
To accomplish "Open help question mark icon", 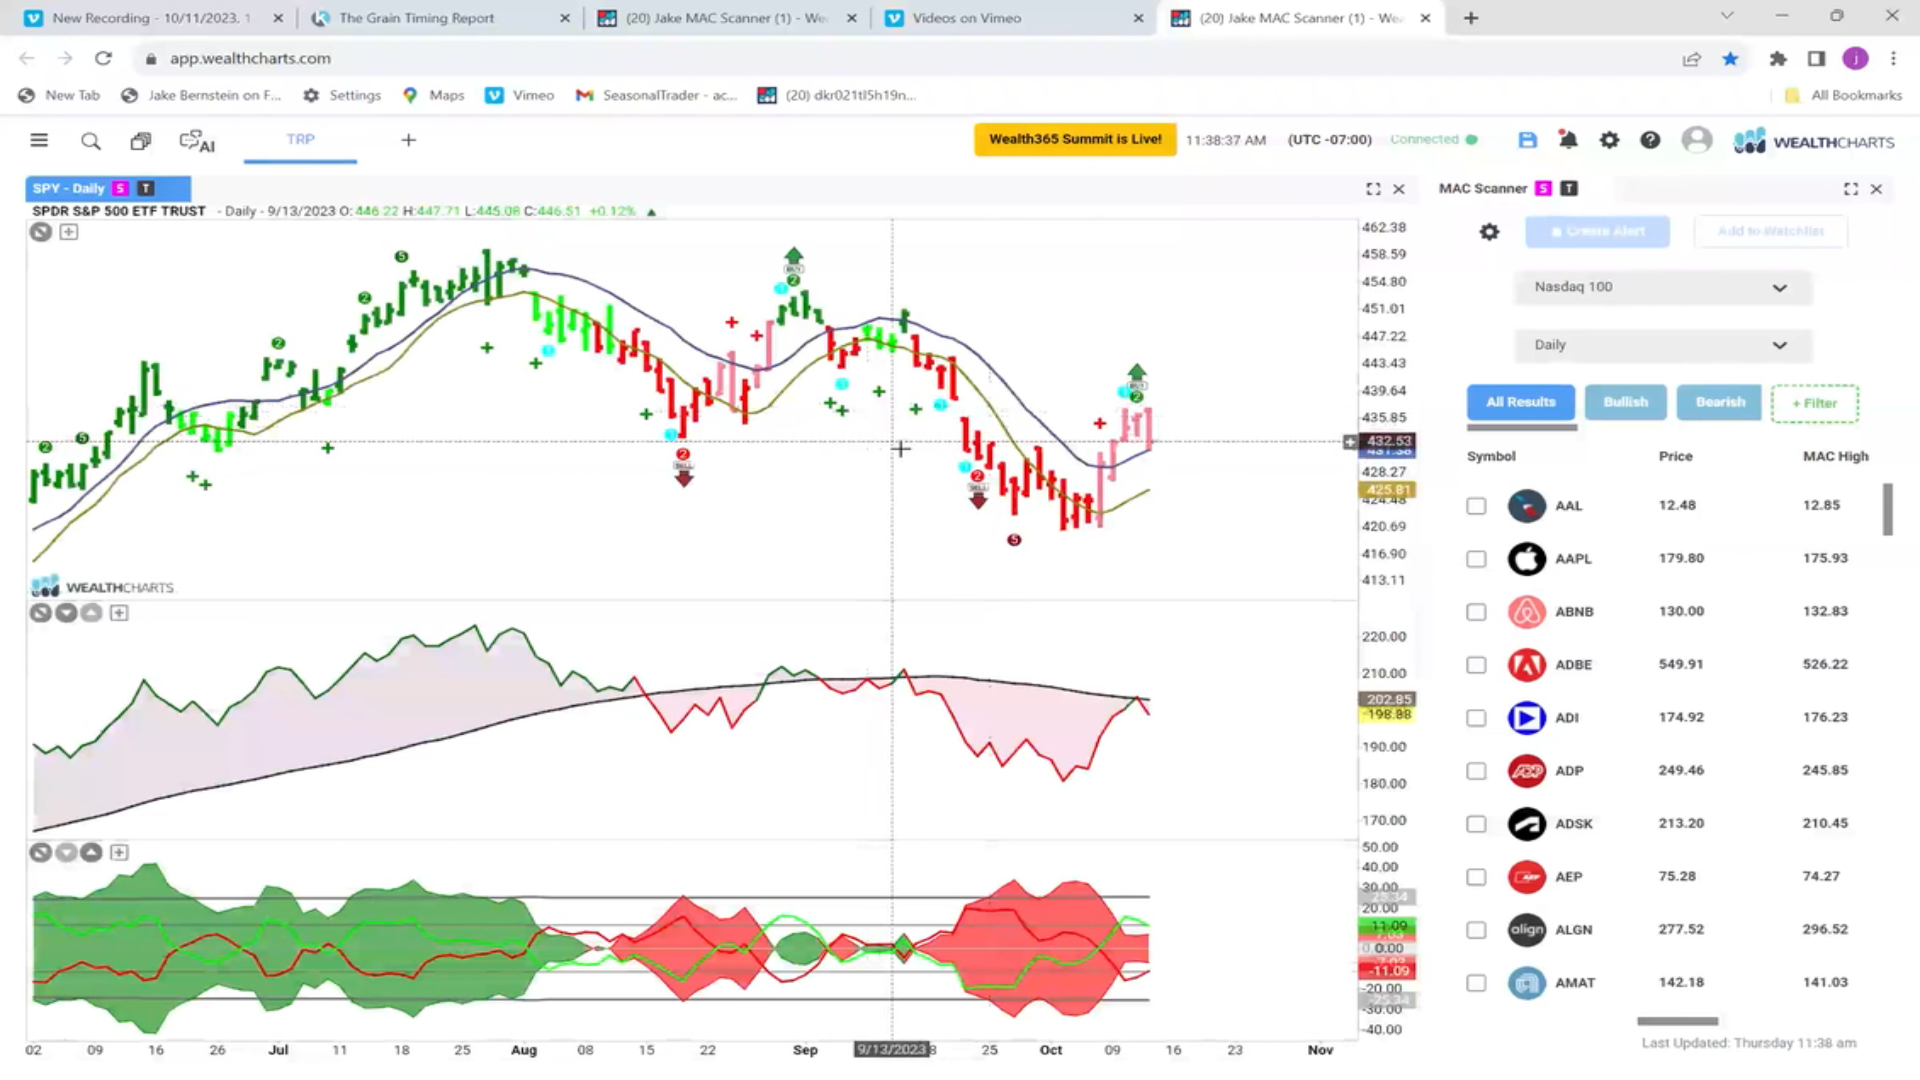I will [1650, 140].
